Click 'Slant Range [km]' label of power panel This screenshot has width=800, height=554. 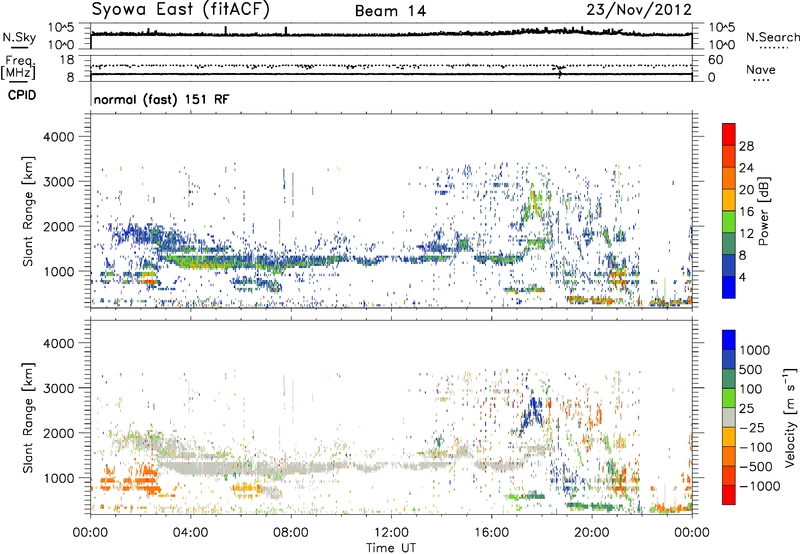[28, 211]
